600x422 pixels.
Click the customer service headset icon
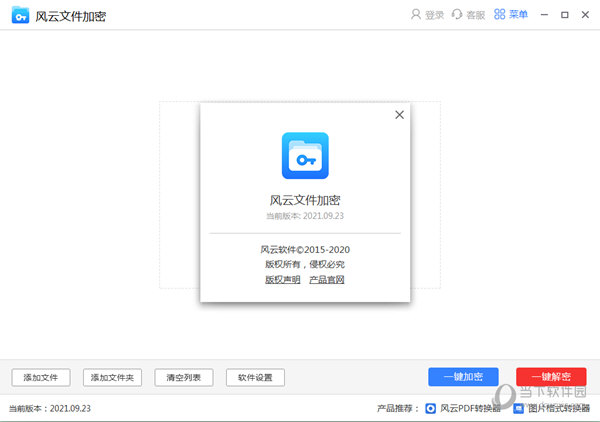457,15
